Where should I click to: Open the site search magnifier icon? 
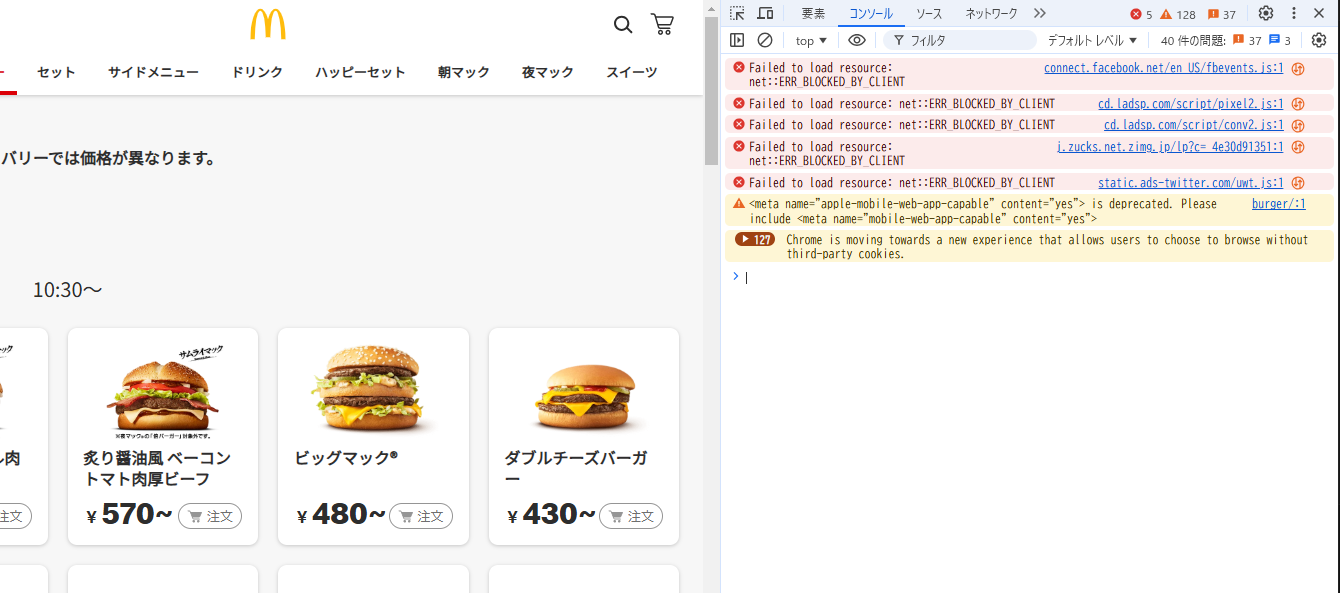(623, 25)
